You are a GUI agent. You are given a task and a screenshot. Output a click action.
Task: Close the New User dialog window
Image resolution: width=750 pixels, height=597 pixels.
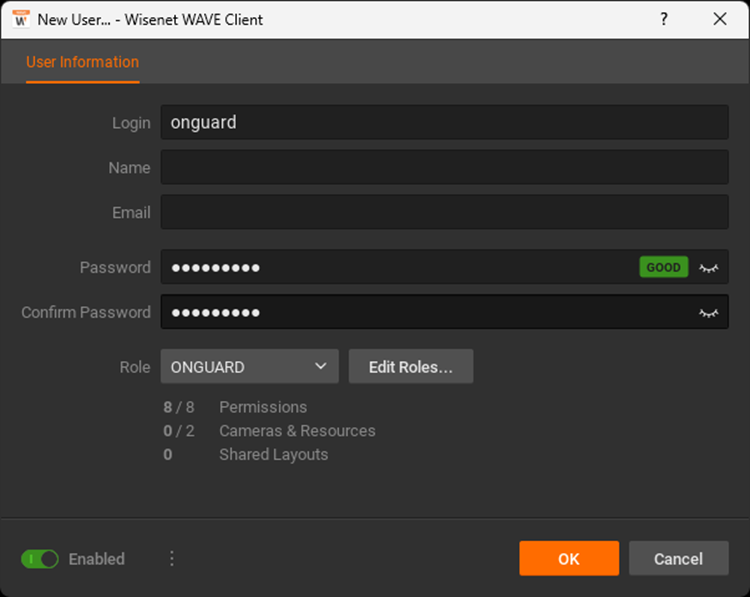tap(720, 19)
